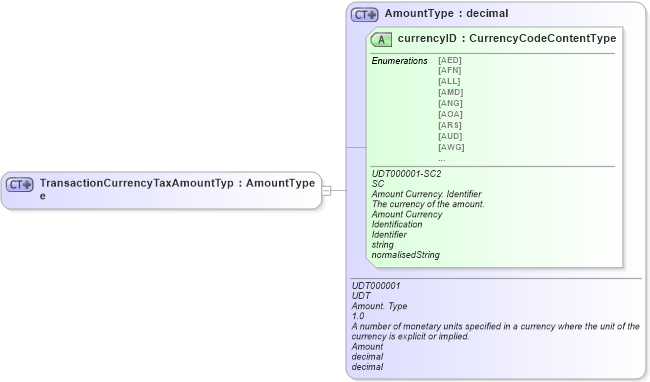Select the [AMD] enumeration value
The height and width of the screenshot is (382, 650).
[x=451, y=92]
